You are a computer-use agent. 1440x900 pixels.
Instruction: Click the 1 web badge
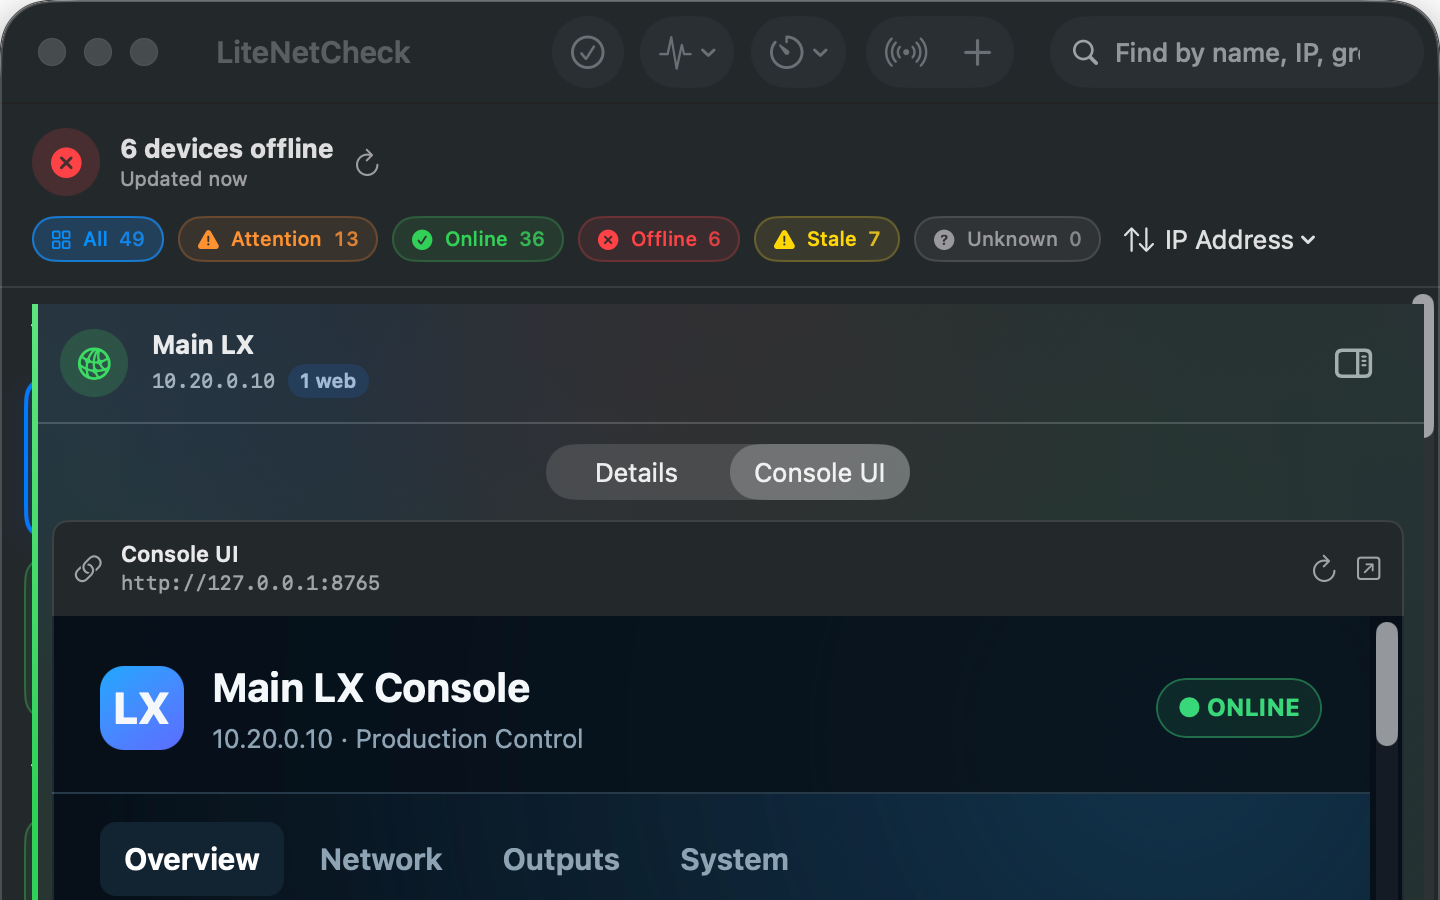pos(328,381)
